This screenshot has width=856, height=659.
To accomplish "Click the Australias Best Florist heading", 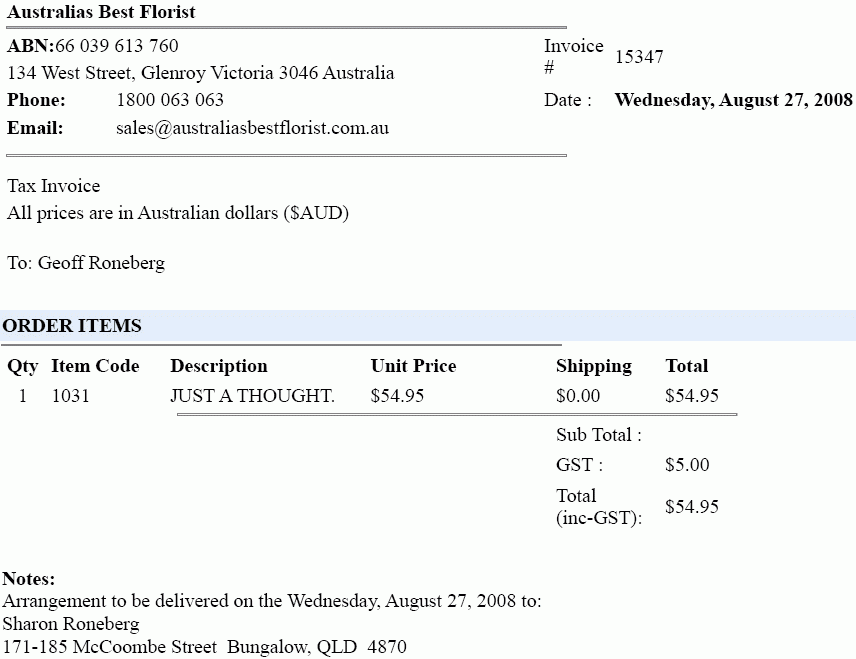I will coord(101,12).
